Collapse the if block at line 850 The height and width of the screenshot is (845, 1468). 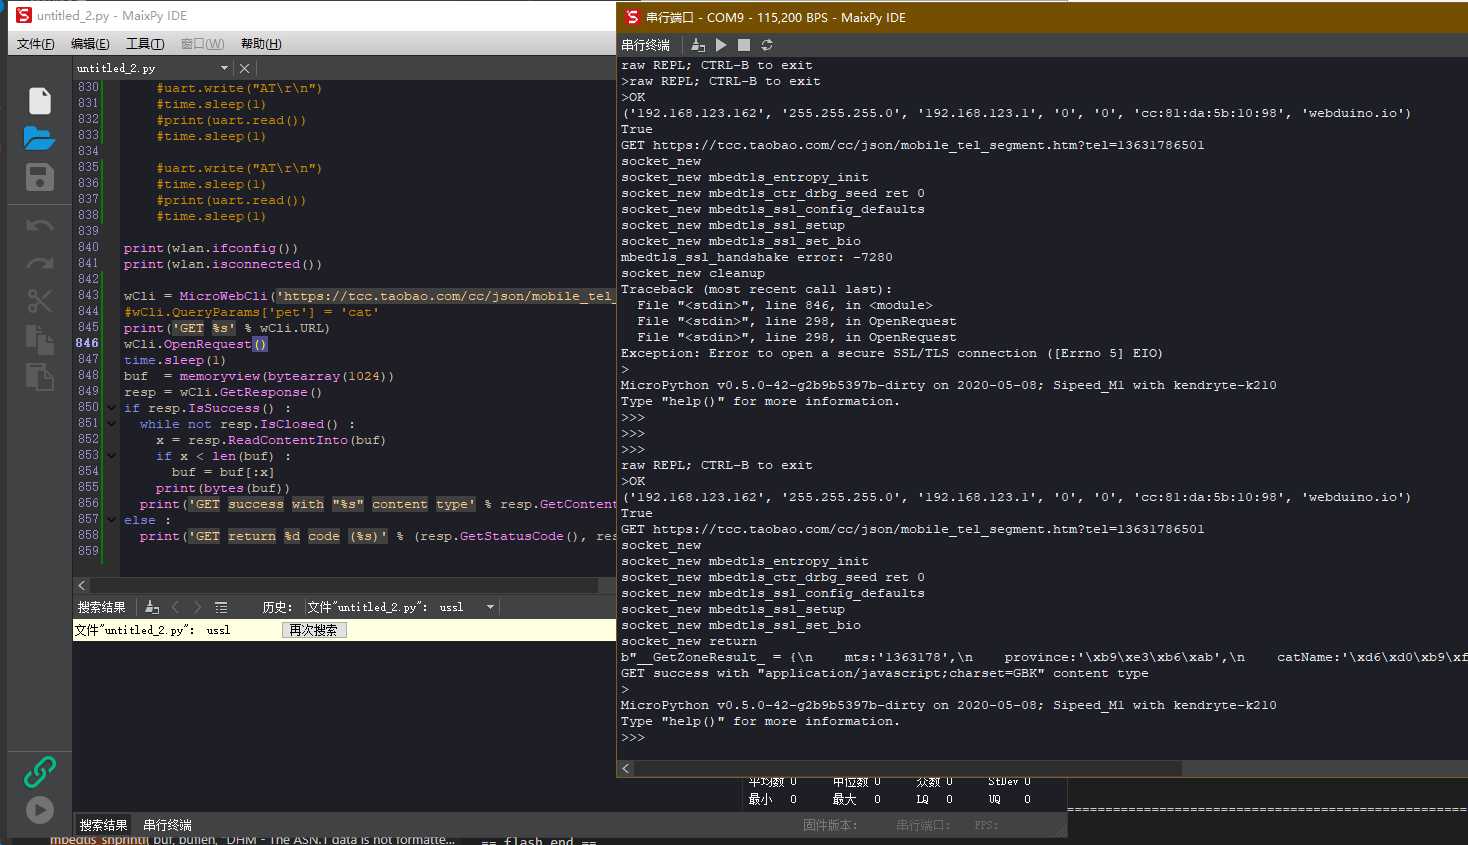[112, 408]
